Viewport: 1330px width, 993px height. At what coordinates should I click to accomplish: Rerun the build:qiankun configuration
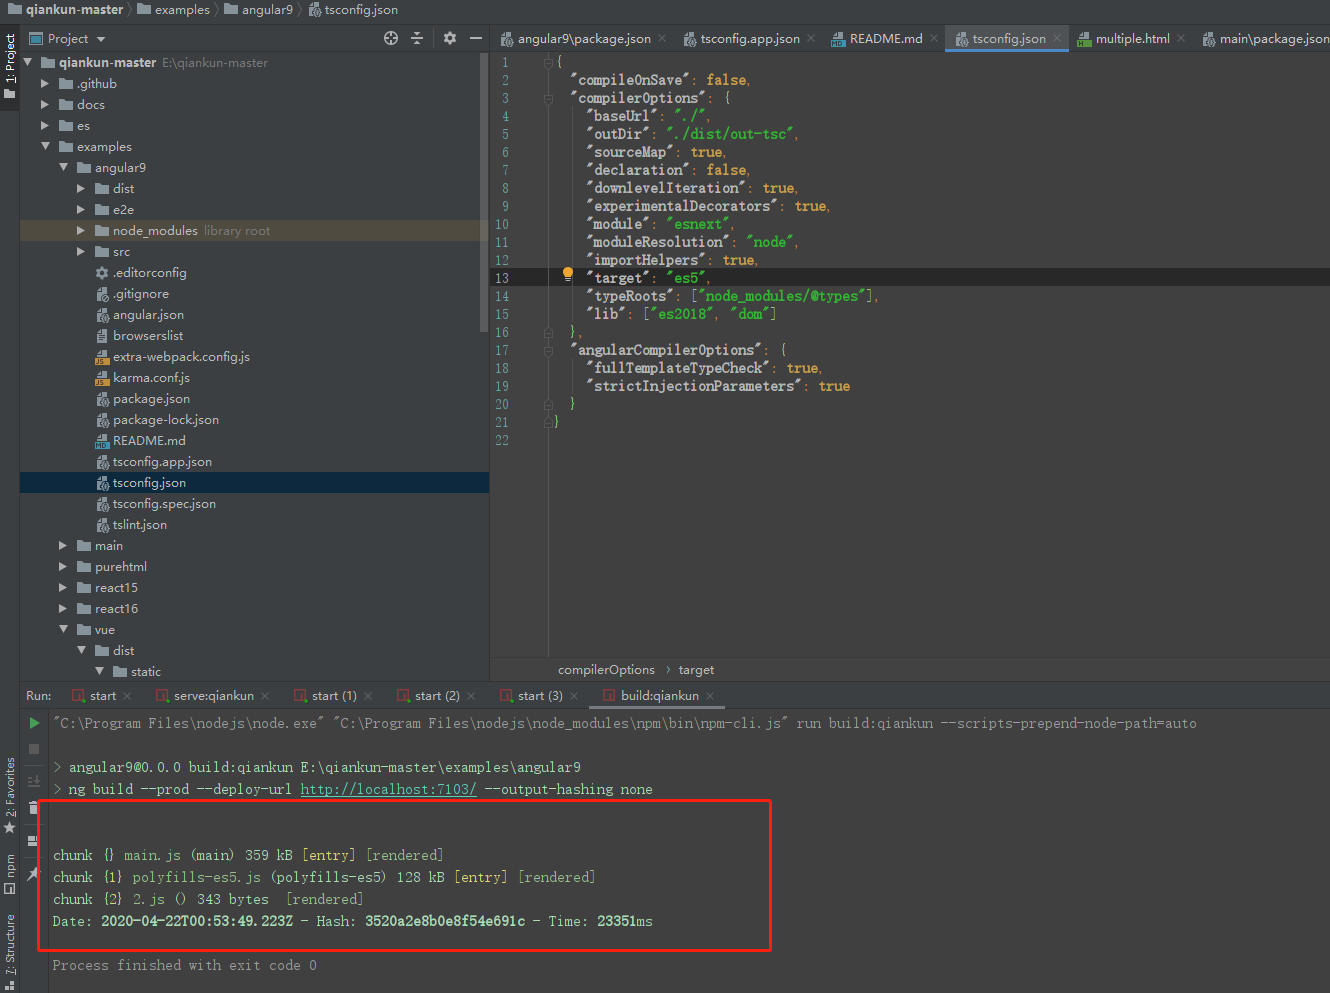pos(33,722)
